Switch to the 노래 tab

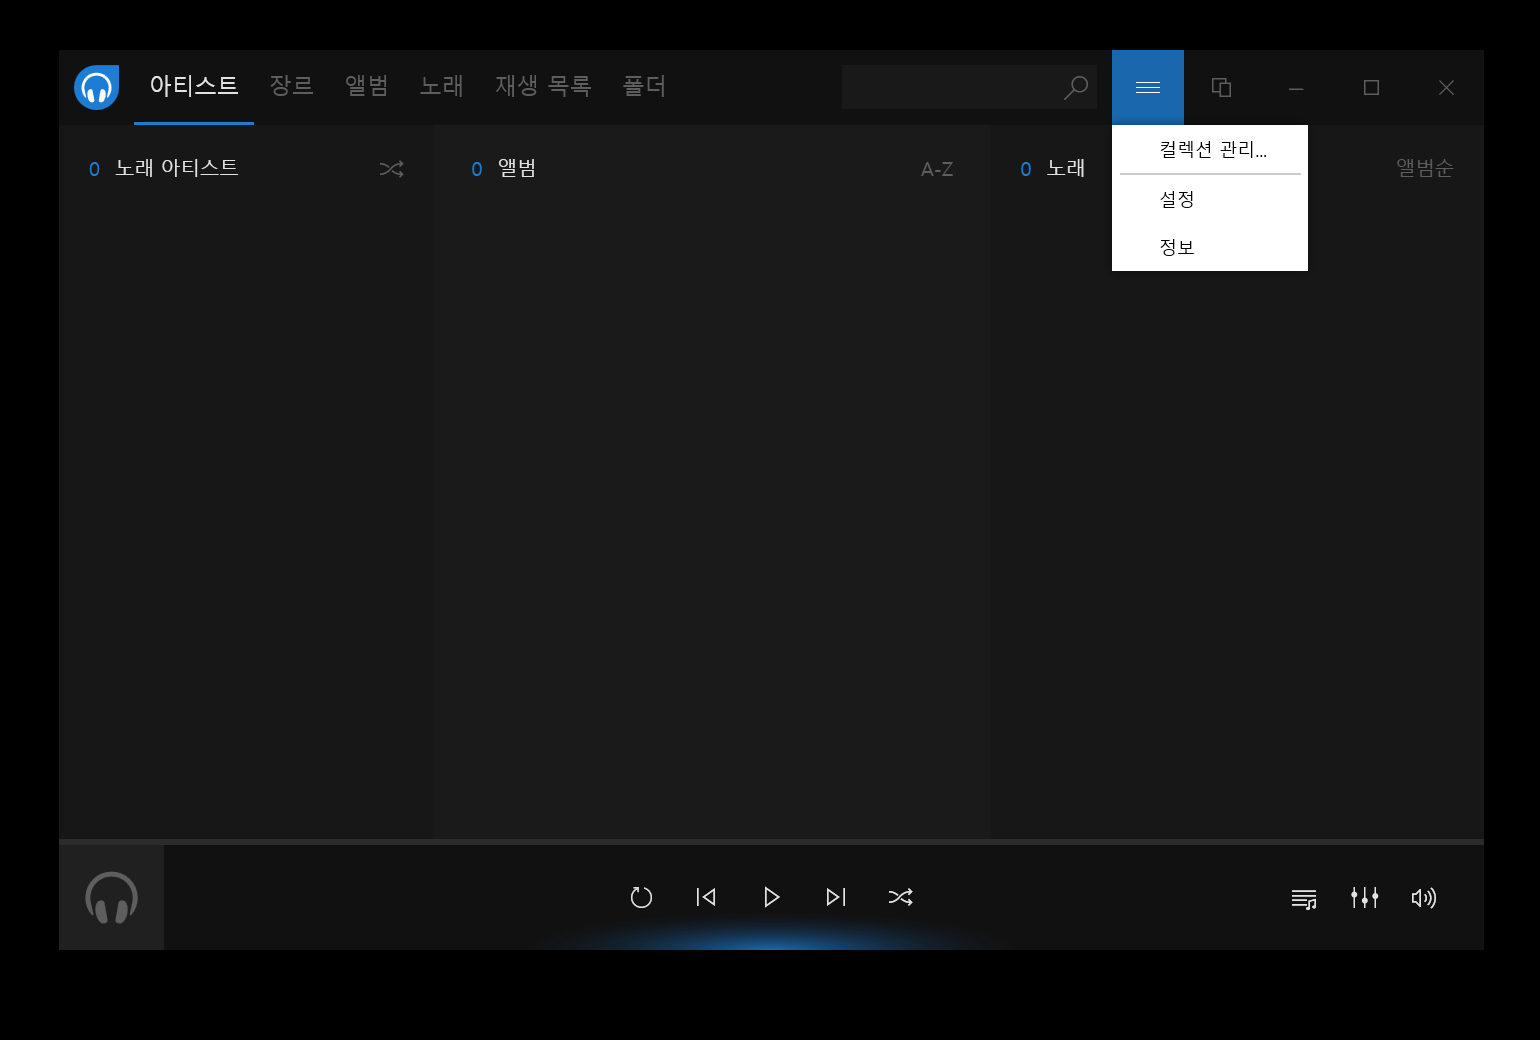442,86
